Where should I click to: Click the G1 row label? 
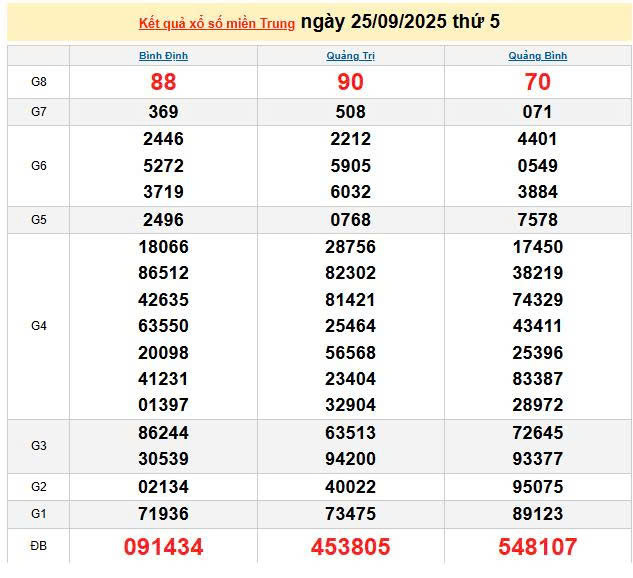point(39,514)
